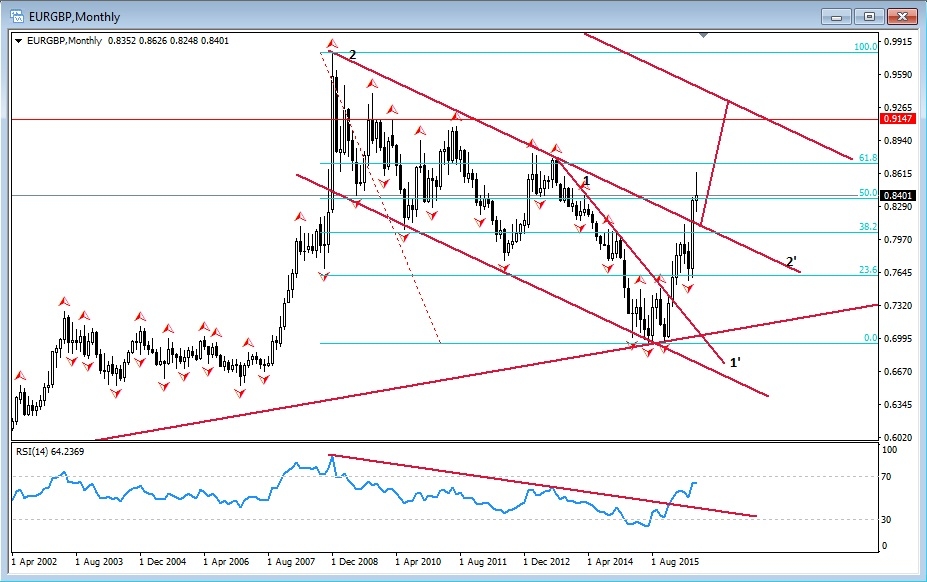The height and width of the screenshot is (582, 927).
Task: Click the text label "1'" near lower trendline
Action: 735,362
